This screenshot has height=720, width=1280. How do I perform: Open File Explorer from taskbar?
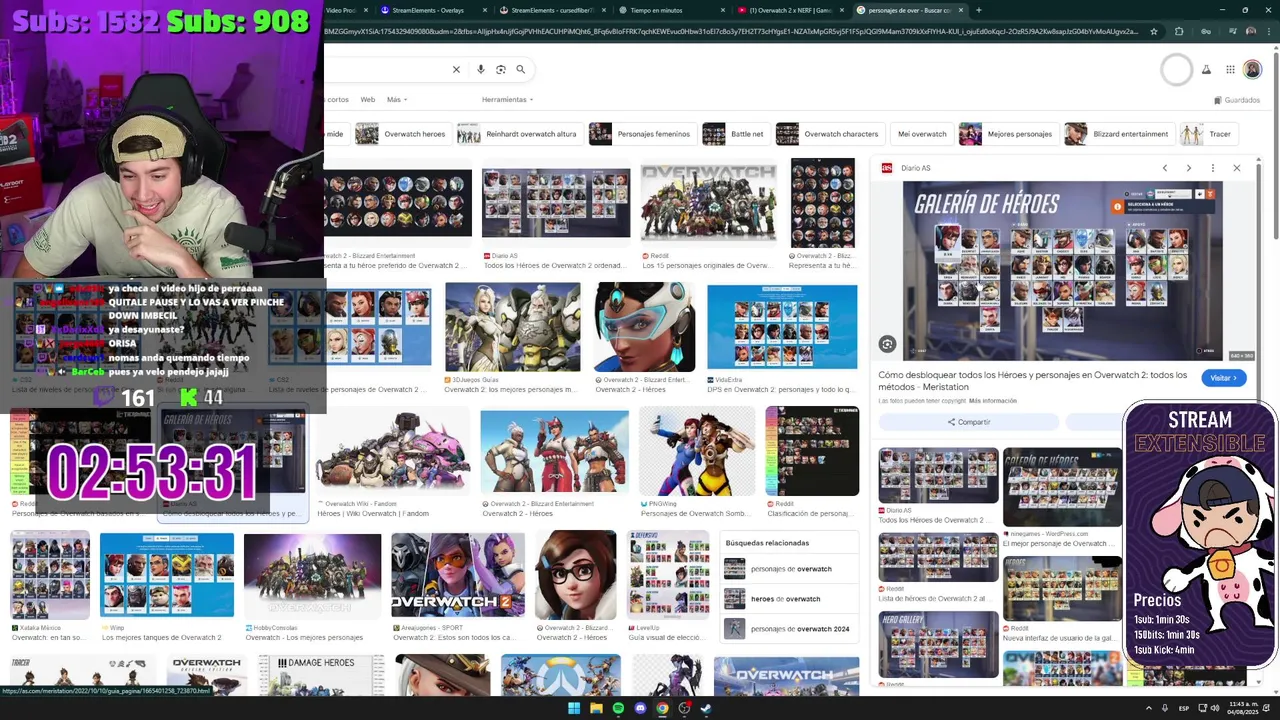tap(596, 708)
